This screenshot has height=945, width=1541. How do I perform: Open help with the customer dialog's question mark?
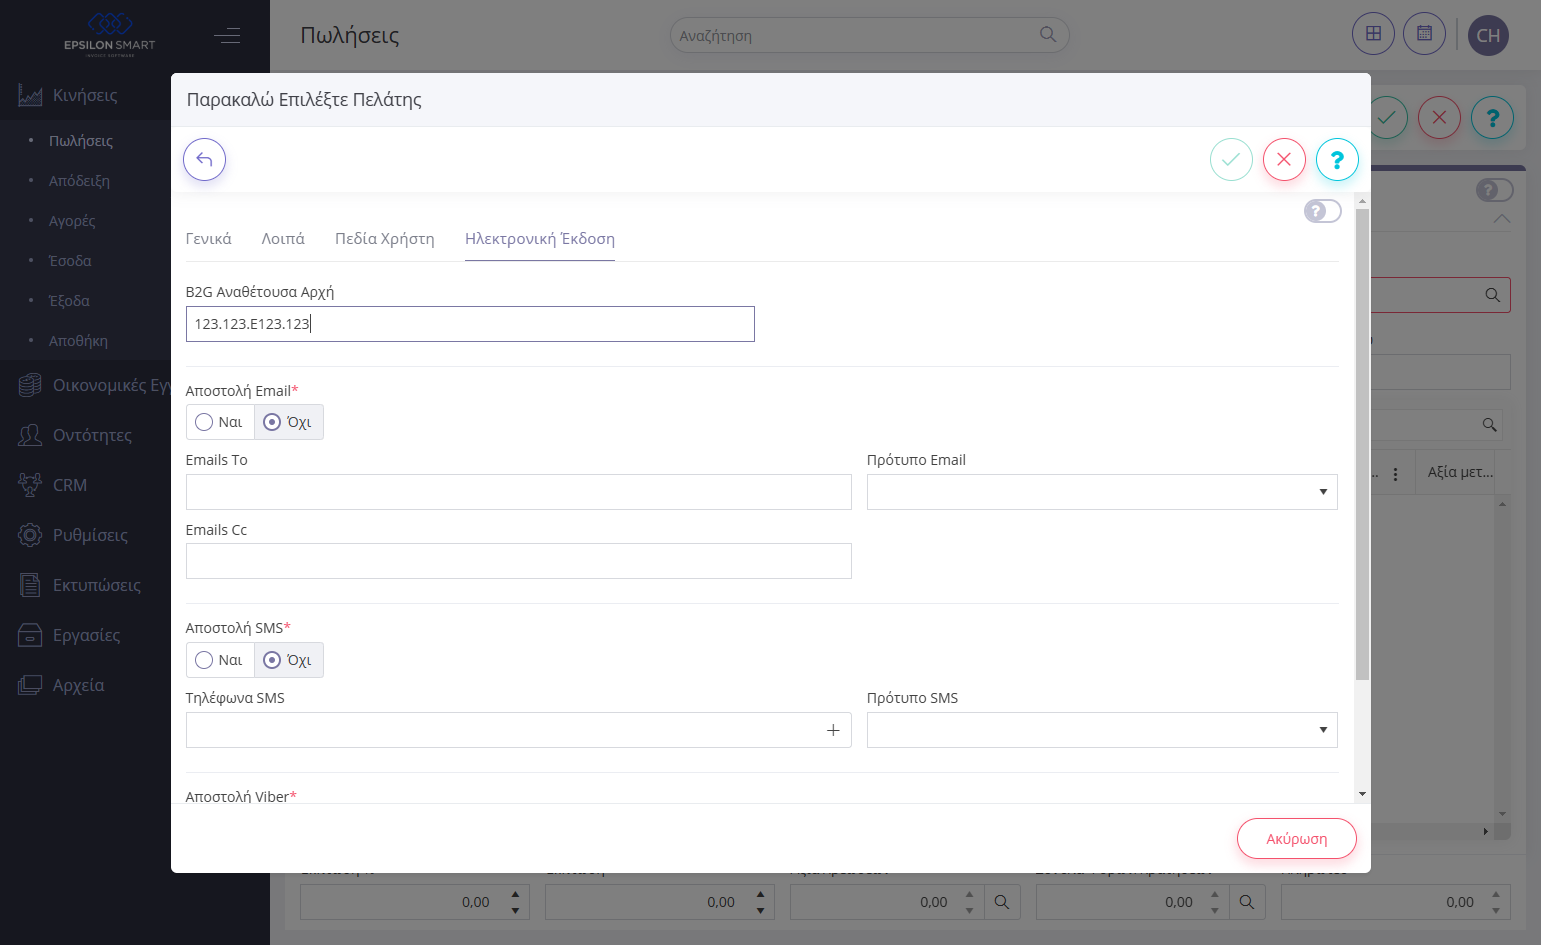(1337, 159)
